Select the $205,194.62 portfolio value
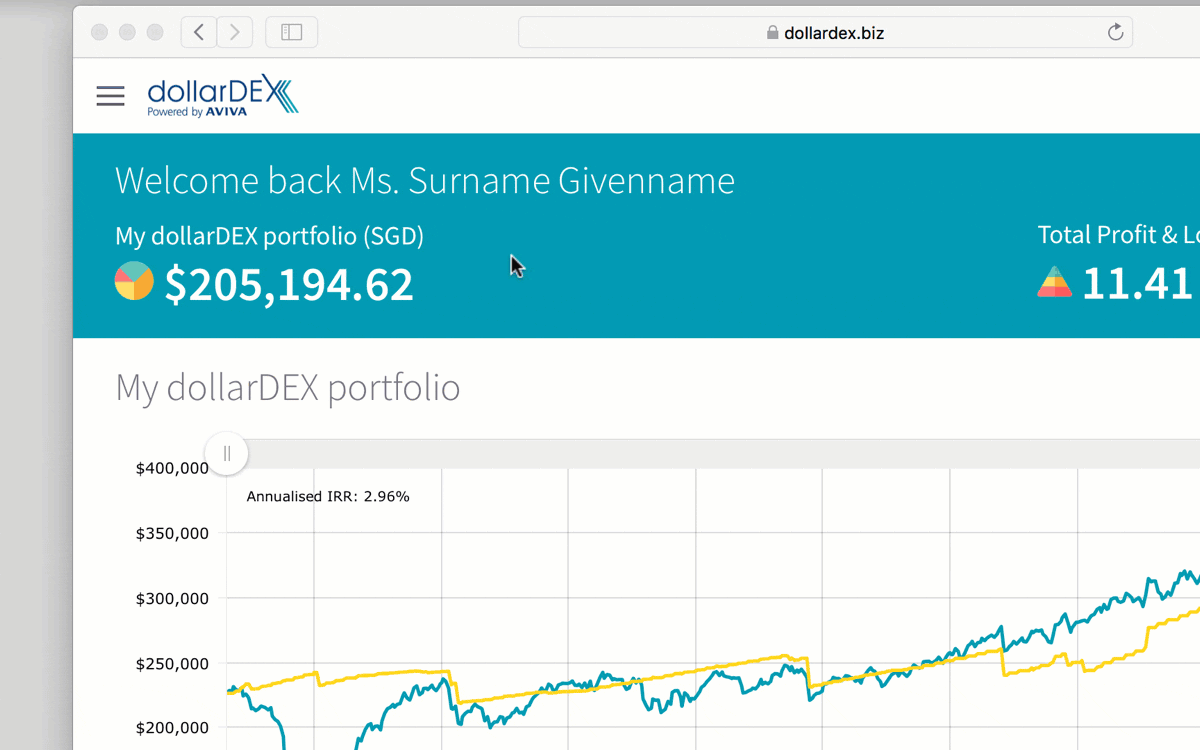 (289, 285)
